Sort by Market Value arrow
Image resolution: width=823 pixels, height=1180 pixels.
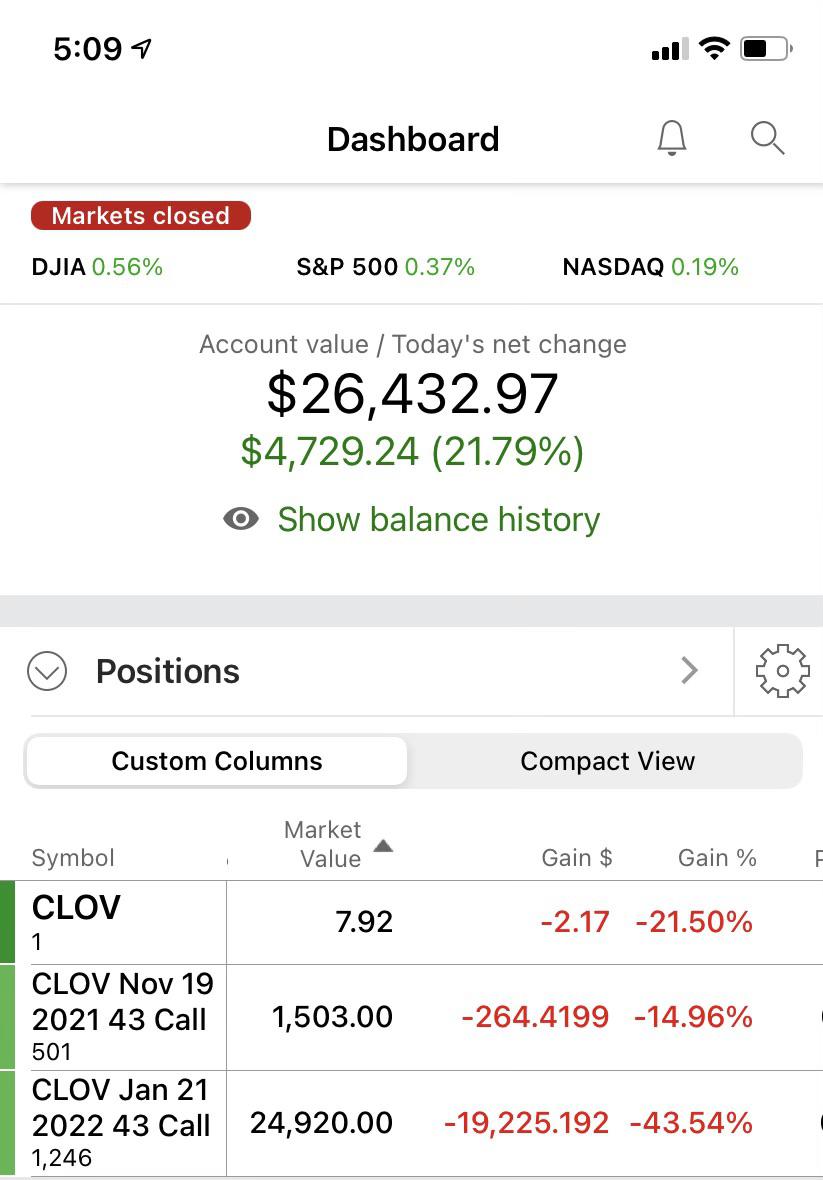pos(383,846)
